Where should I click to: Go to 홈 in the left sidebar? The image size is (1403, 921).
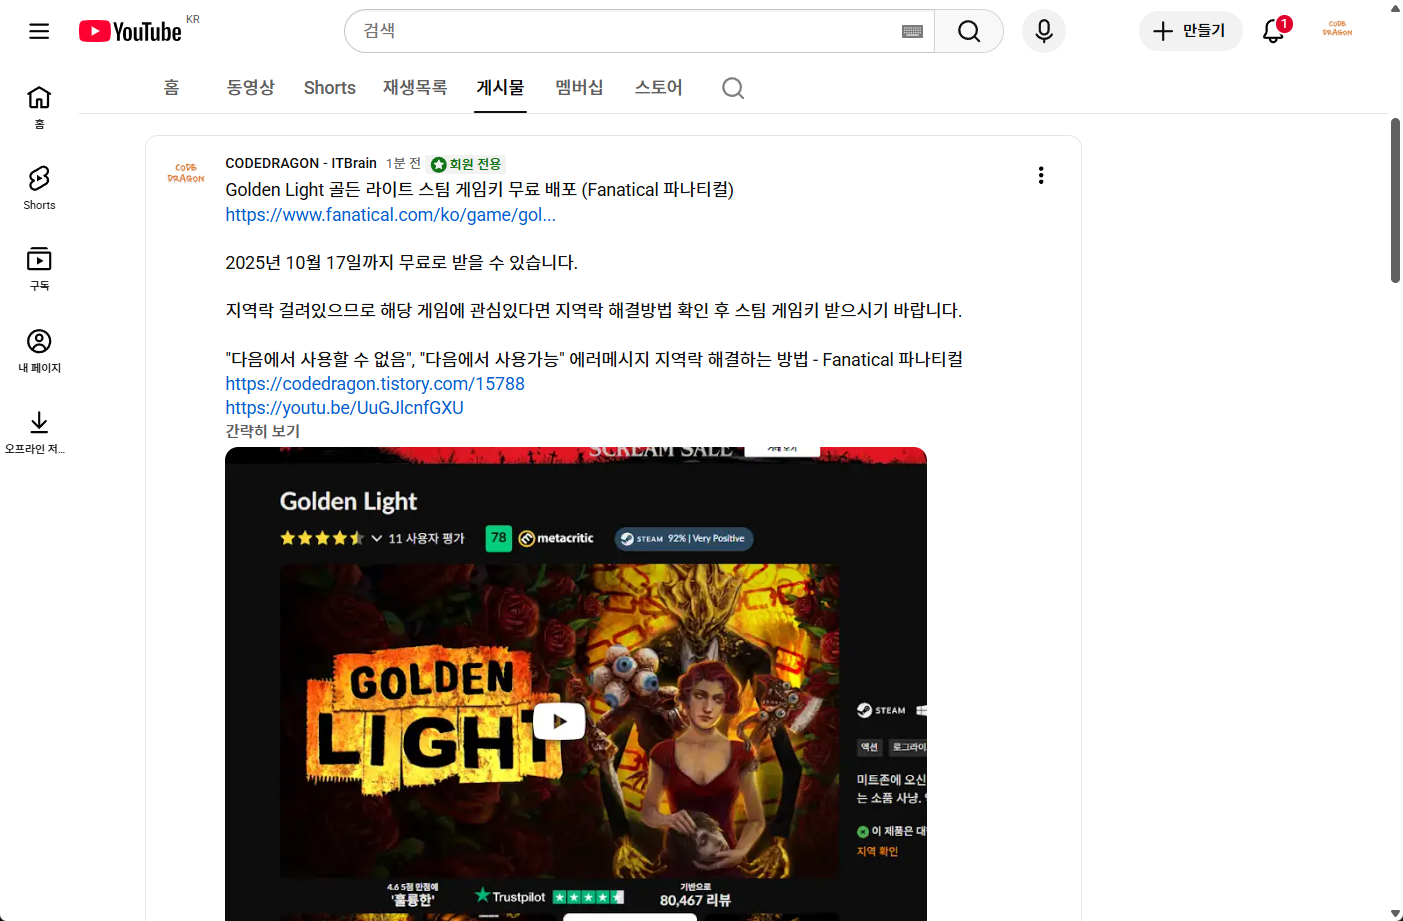39,107
